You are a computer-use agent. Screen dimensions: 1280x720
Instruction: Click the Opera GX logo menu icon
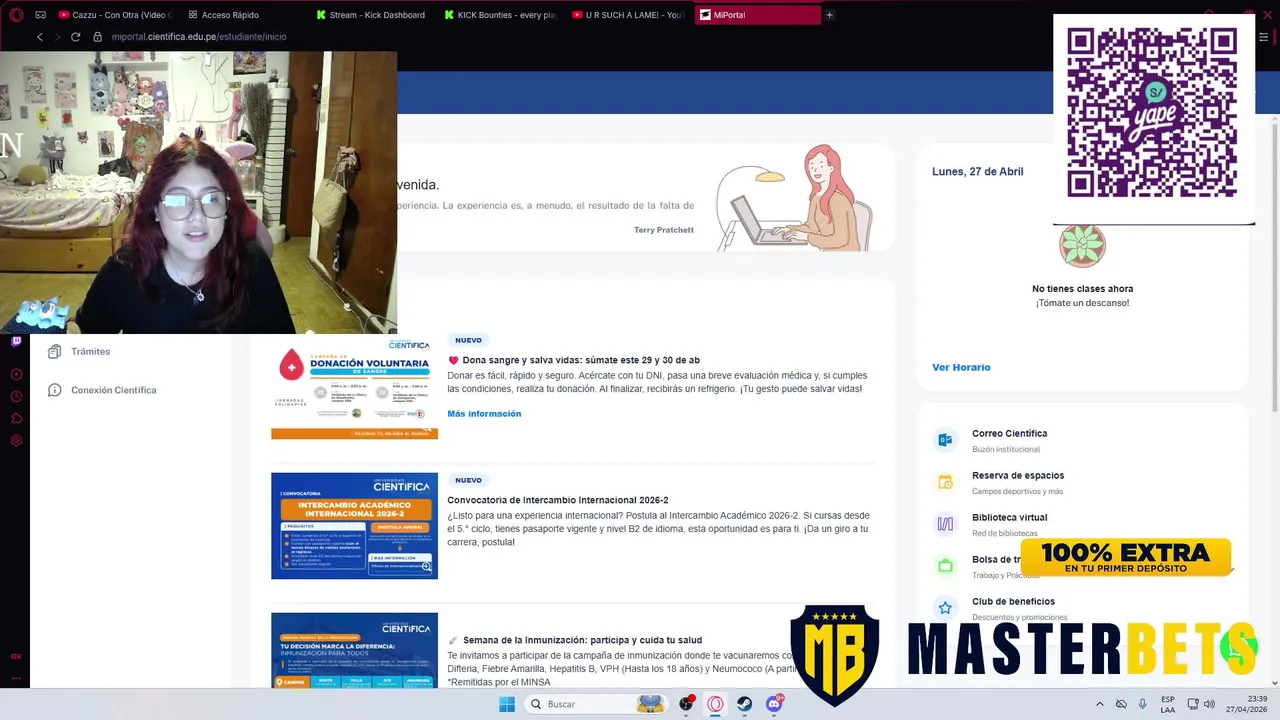point(16,15)
